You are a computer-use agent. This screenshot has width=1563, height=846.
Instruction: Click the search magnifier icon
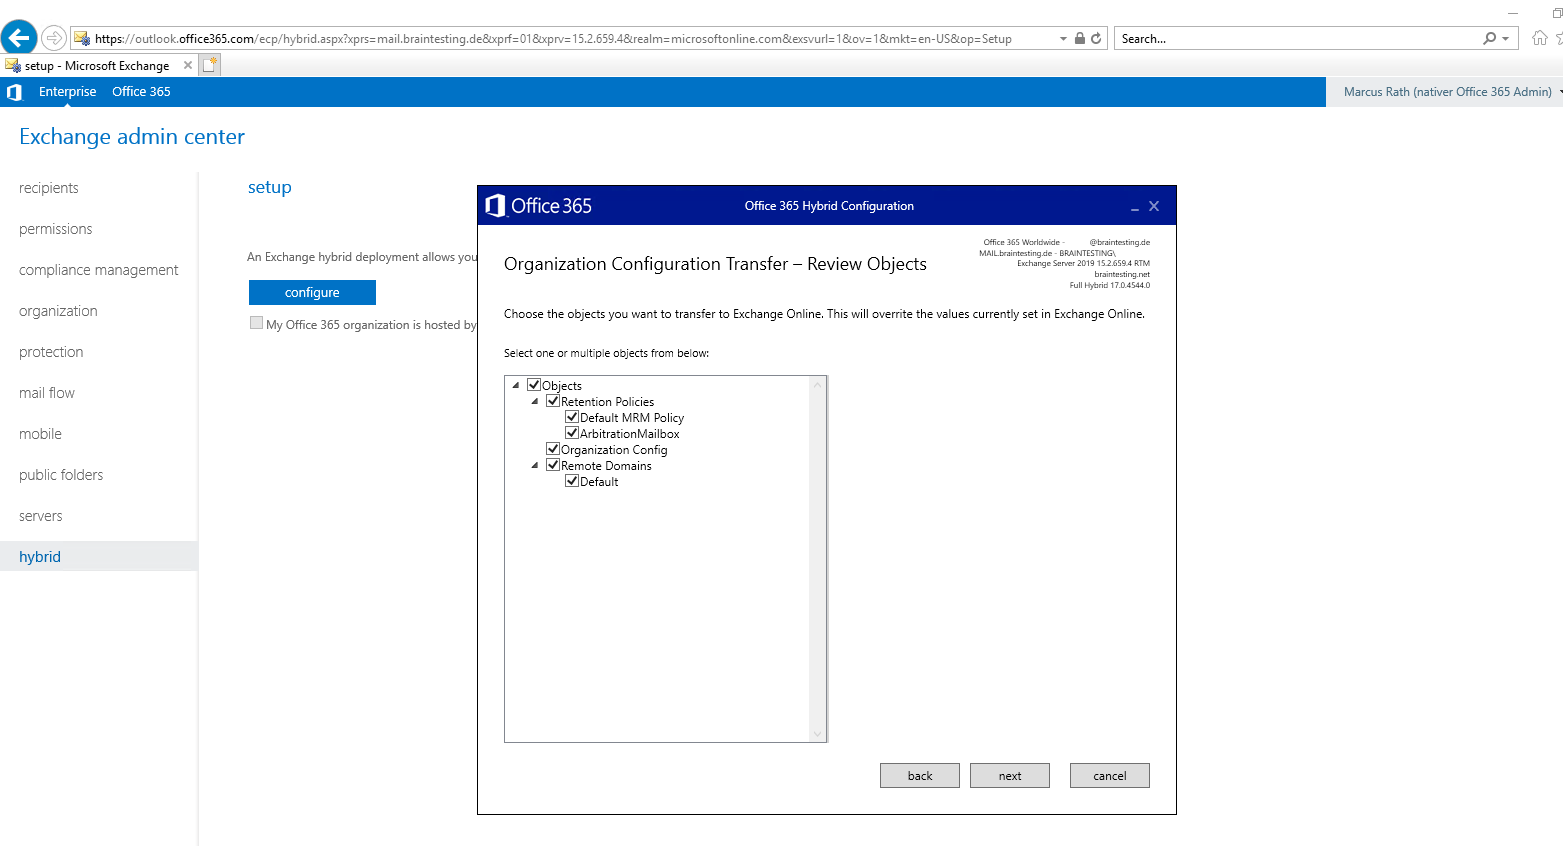tap(1490, 38)
